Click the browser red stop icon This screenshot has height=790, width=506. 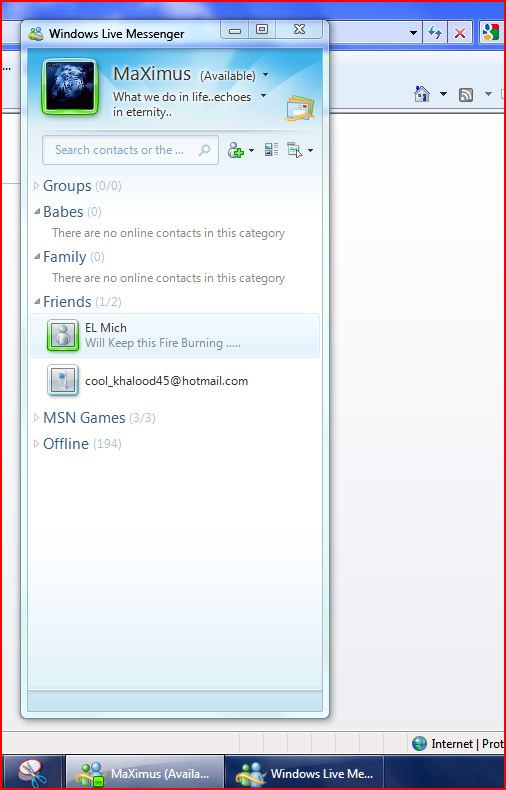coord(459,34)
